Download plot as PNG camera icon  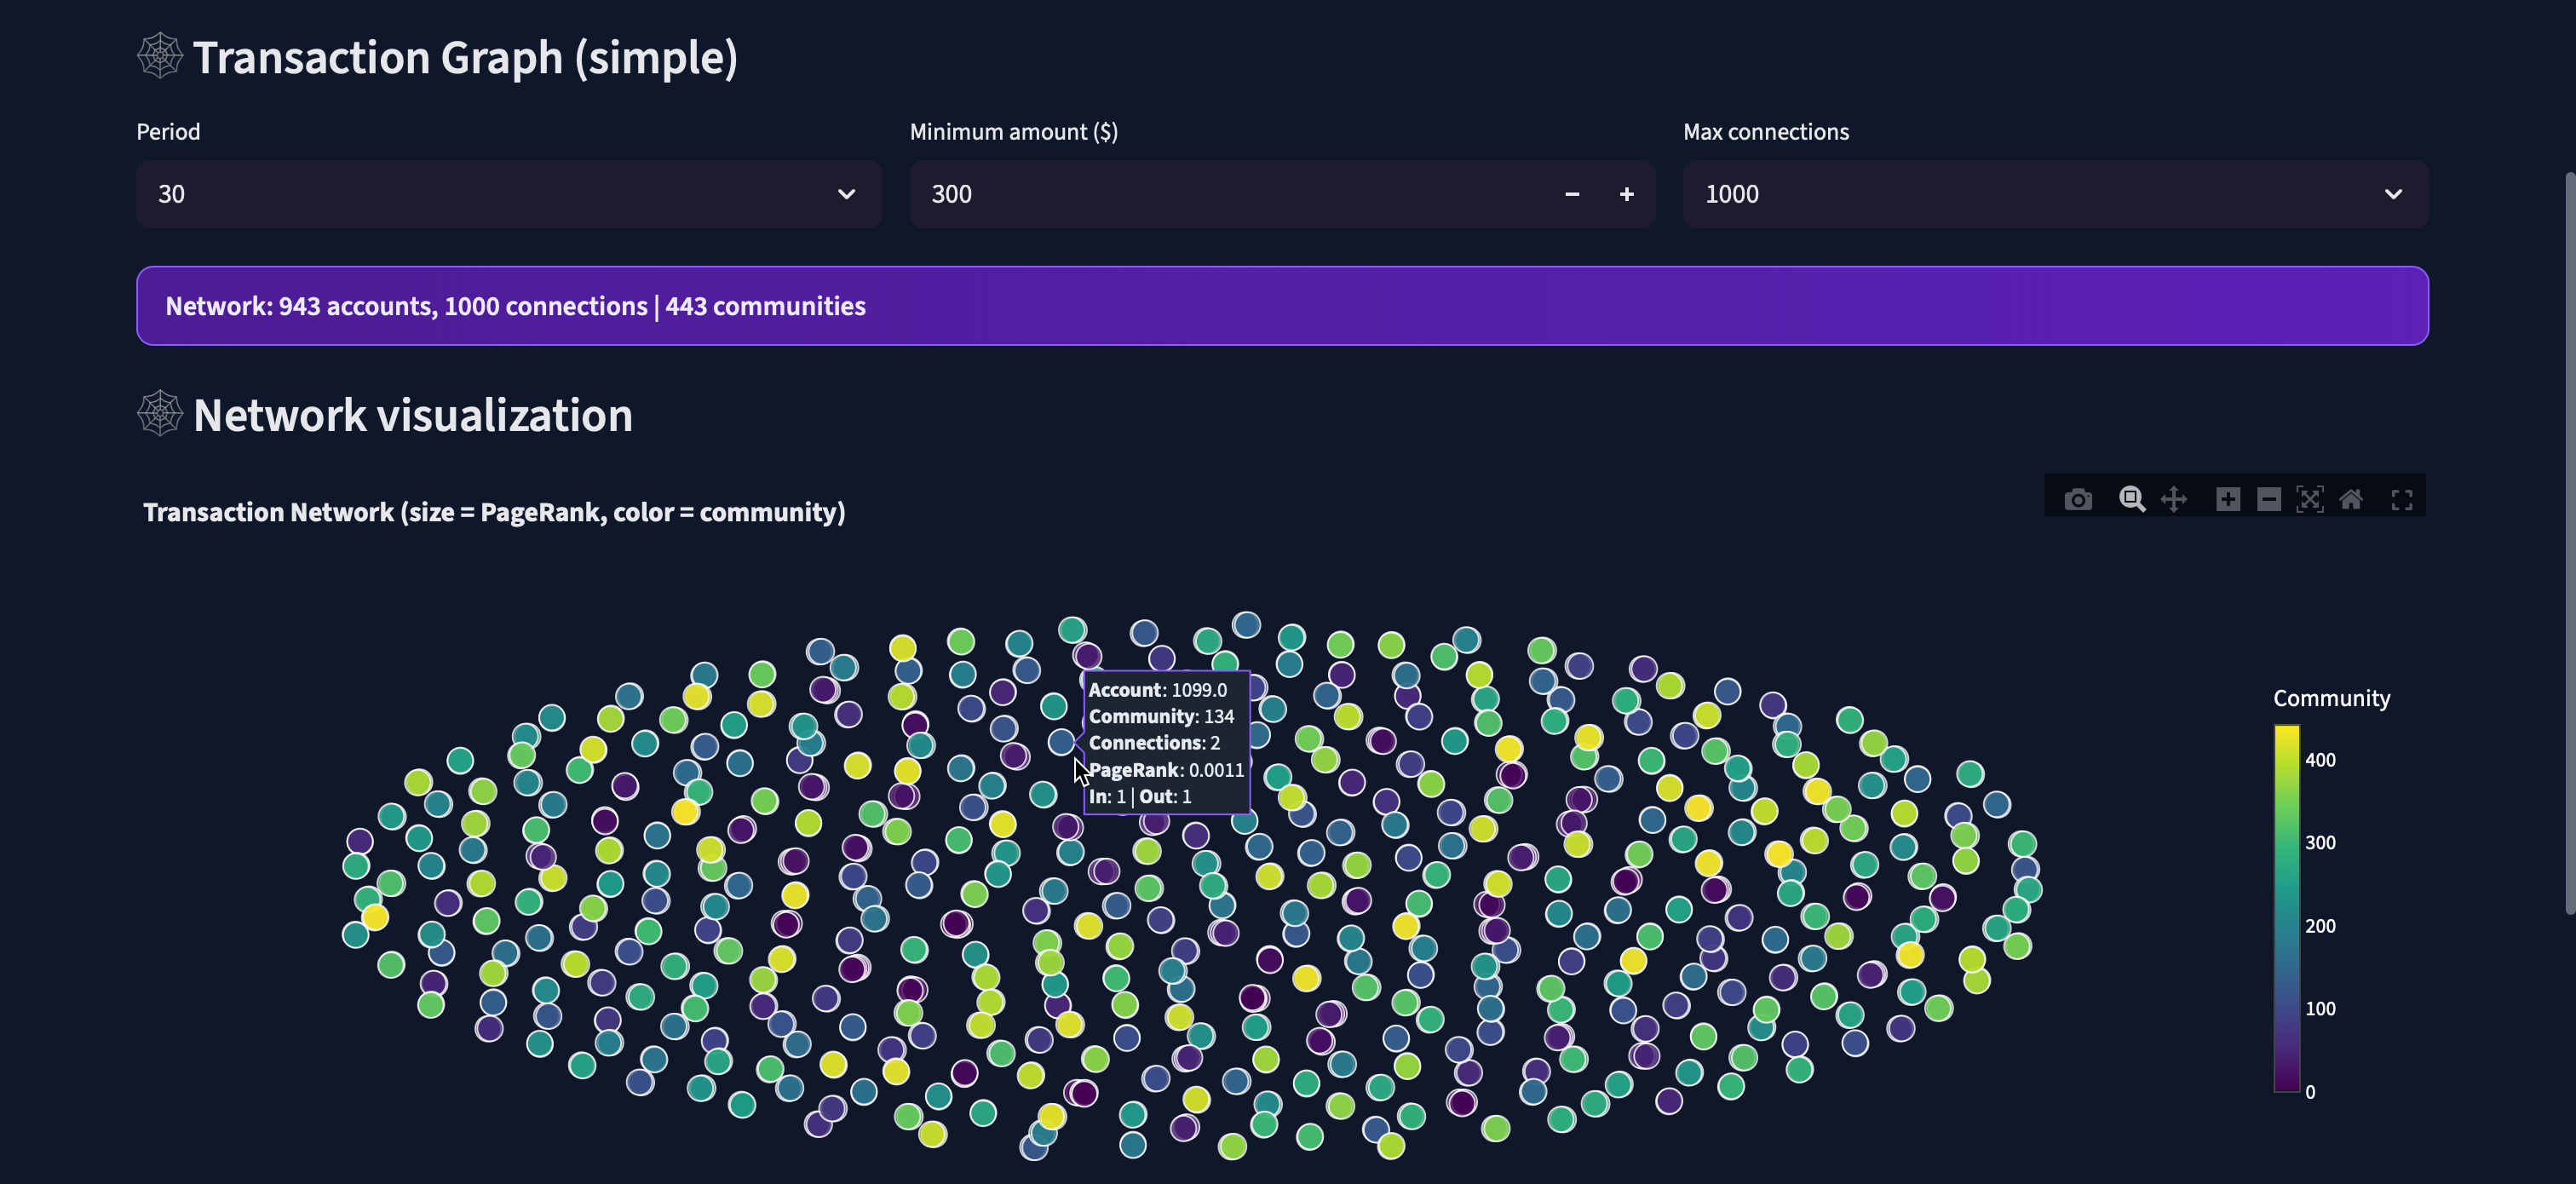[2078, 499]
